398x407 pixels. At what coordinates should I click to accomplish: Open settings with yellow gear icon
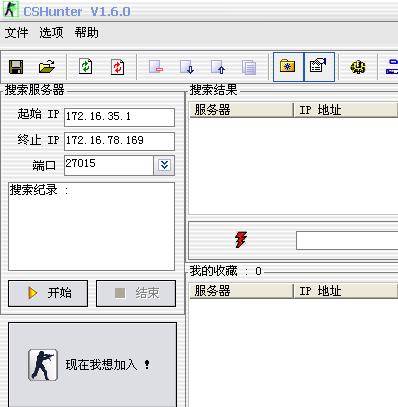click(358, 67)
